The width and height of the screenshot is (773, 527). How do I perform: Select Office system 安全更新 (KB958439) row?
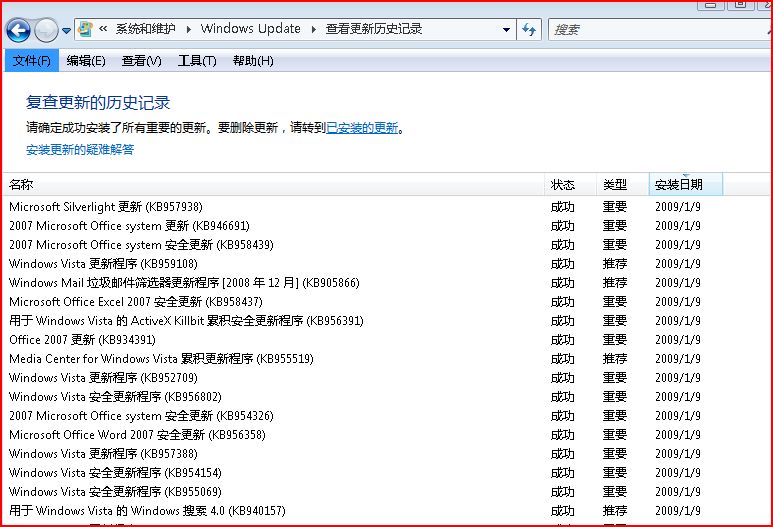click(x=386, y=245)
